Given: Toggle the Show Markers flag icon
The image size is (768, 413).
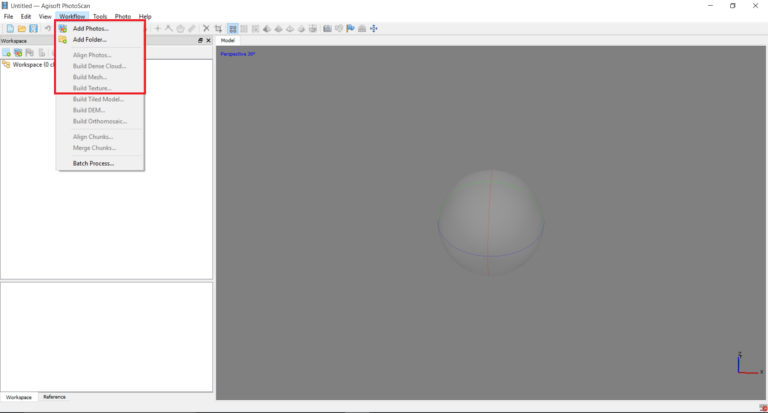Looking at the screenshot, I should click(350, 28).
